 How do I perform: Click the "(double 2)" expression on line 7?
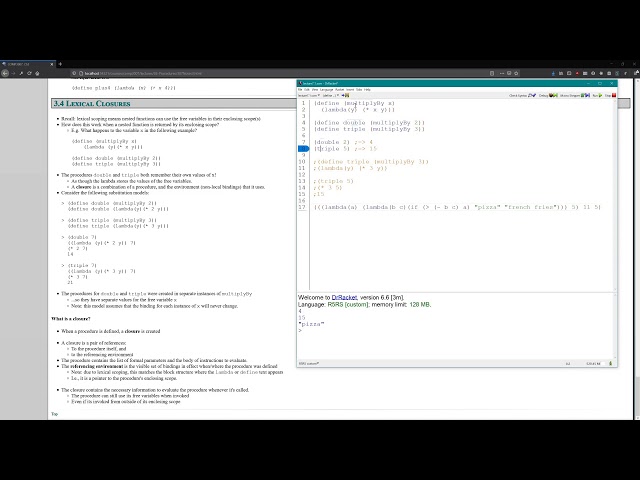click(332, 142)
